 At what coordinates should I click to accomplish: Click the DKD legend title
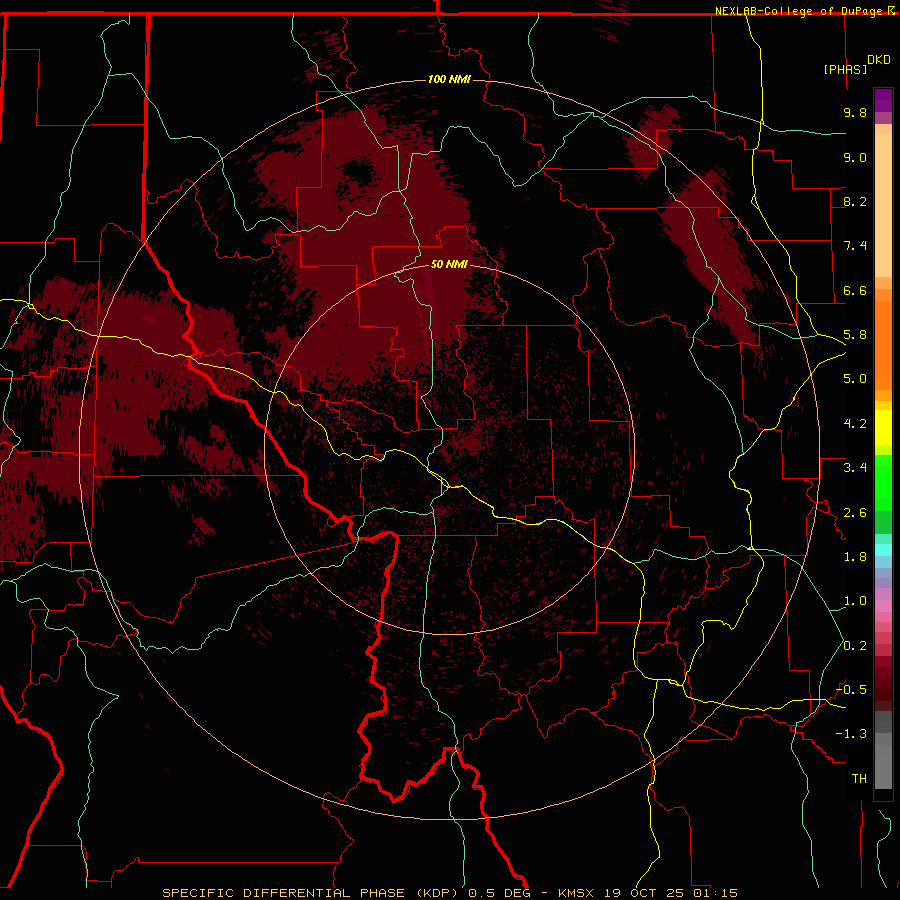coord(879,60)
